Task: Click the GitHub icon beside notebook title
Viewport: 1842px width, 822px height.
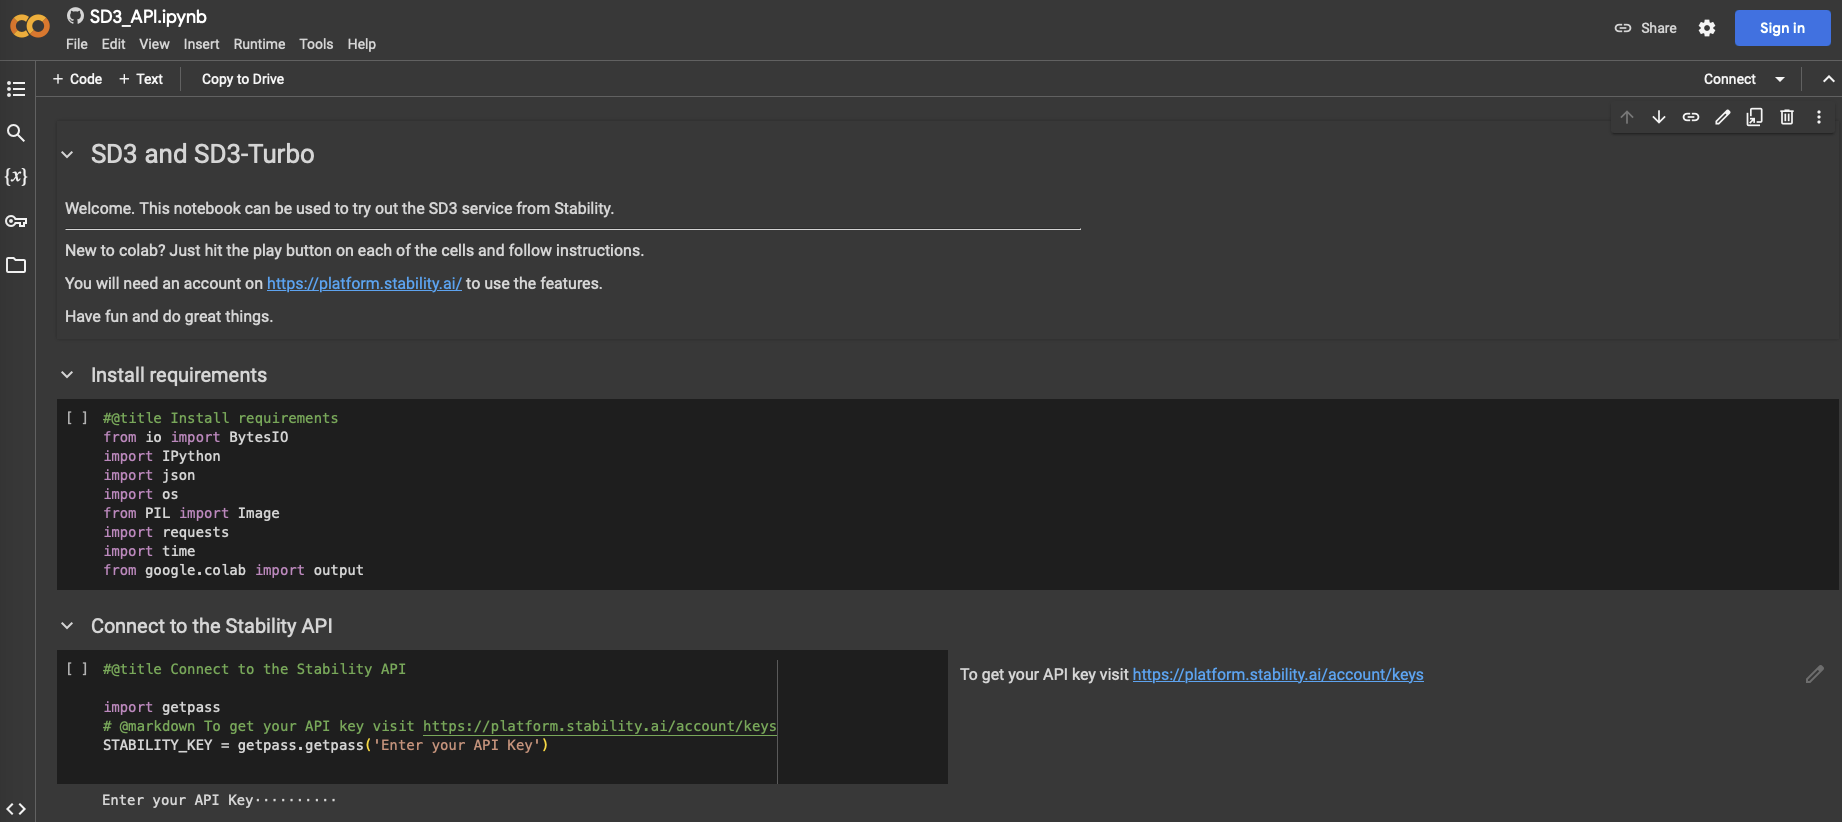Action: (75, 15)
